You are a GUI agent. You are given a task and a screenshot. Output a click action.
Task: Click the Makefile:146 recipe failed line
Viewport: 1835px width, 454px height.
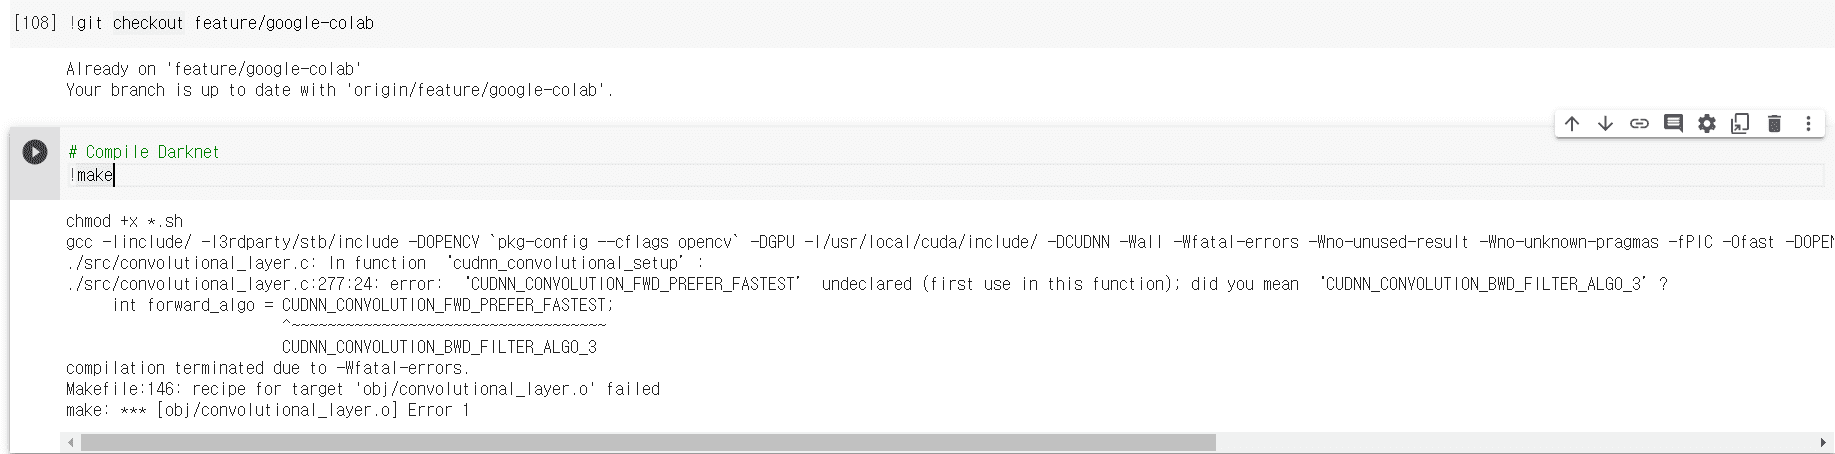363,389
